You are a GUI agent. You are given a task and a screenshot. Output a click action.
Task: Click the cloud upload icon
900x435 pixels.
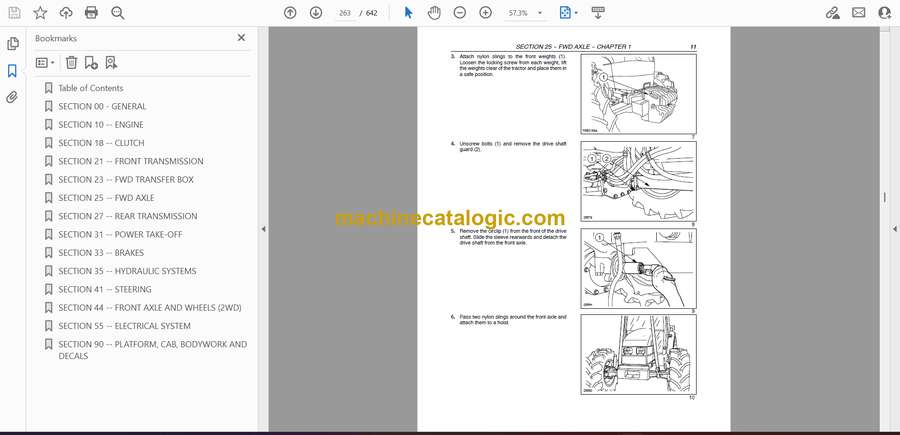tap(66, 13)
